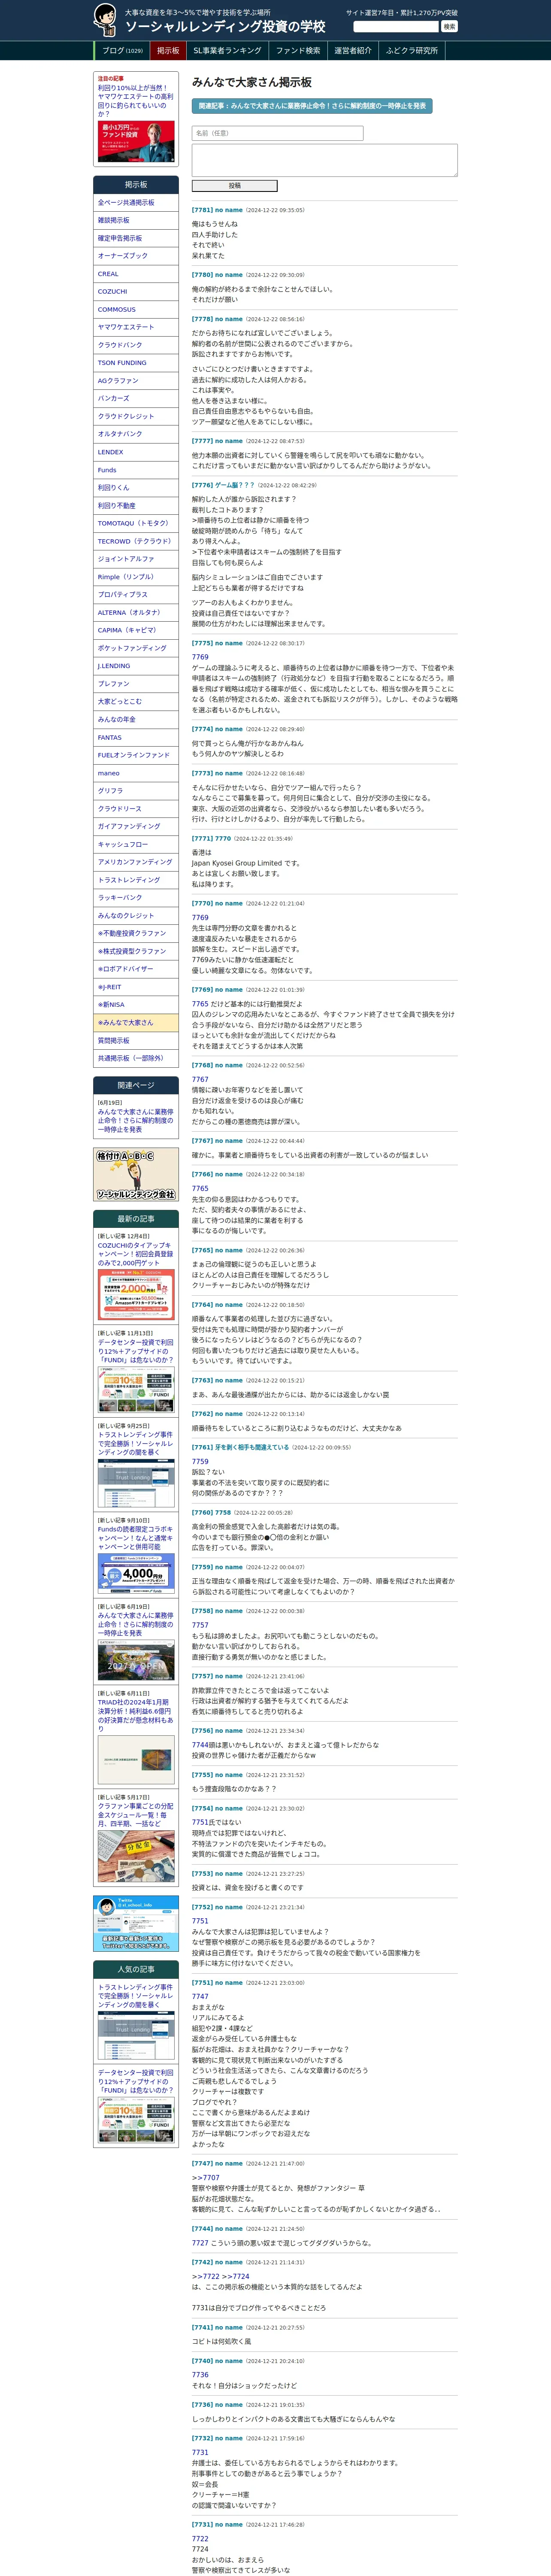Screen dimensions: 551x2576
Task: Open TOMOTAQU(トモタク) board link
Action: click(x=136, y=523)
